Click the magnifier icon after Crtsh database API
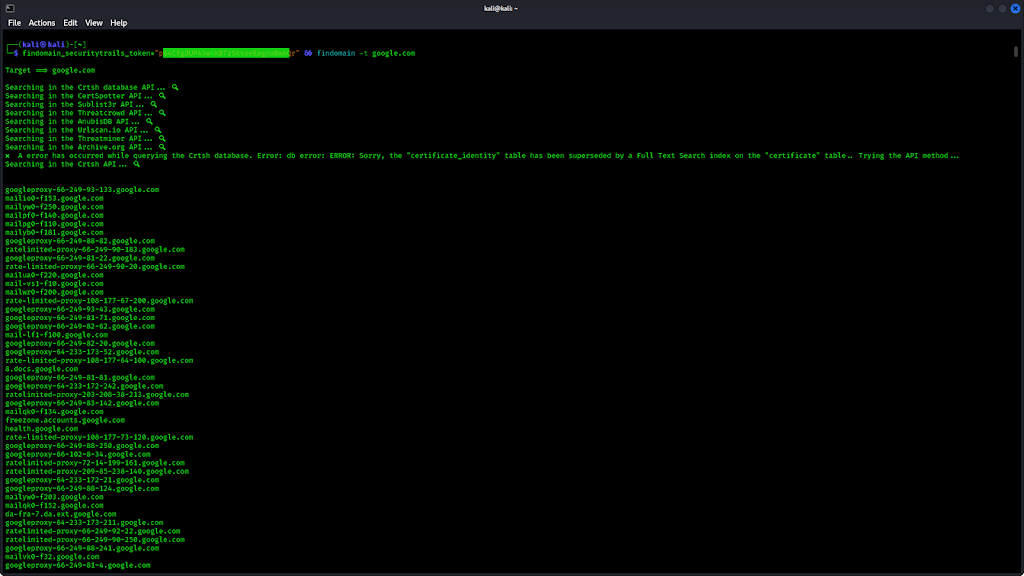The height and width of the screenshot is (576, 1024). coord(175,87)
